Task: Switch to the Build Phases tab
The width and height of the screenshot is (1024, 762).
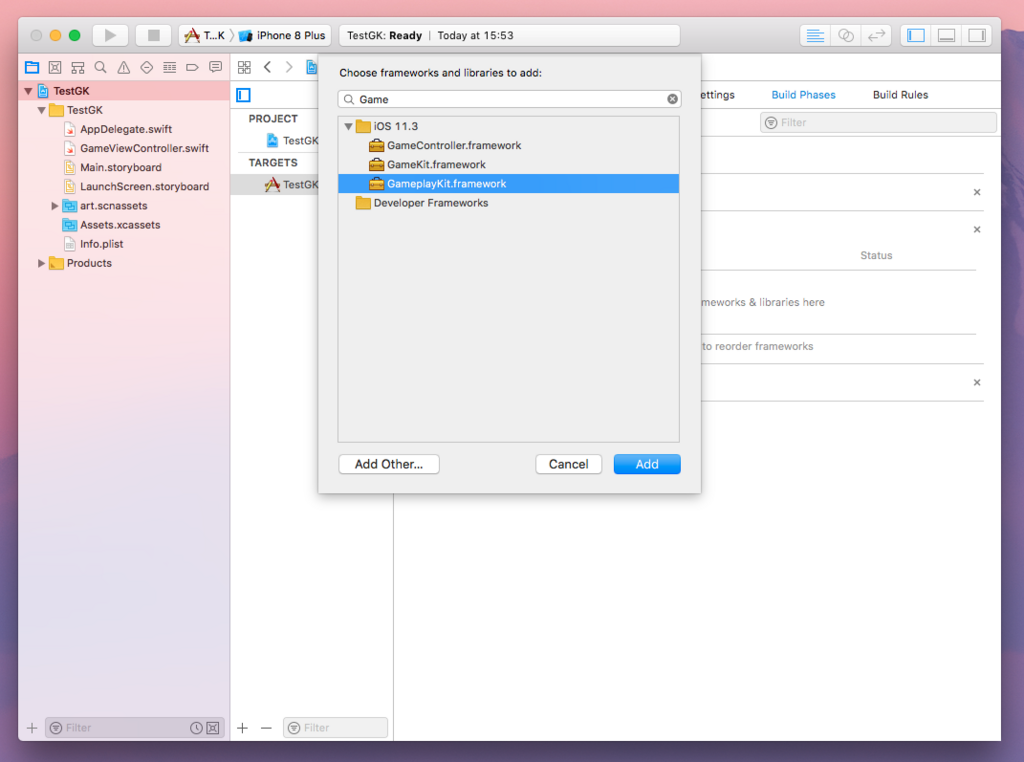Action: (x=803, y=95)
